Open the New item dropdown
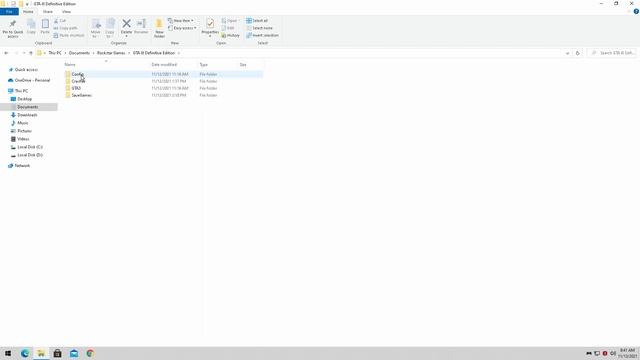640x360 pixels. coord(181,20)
